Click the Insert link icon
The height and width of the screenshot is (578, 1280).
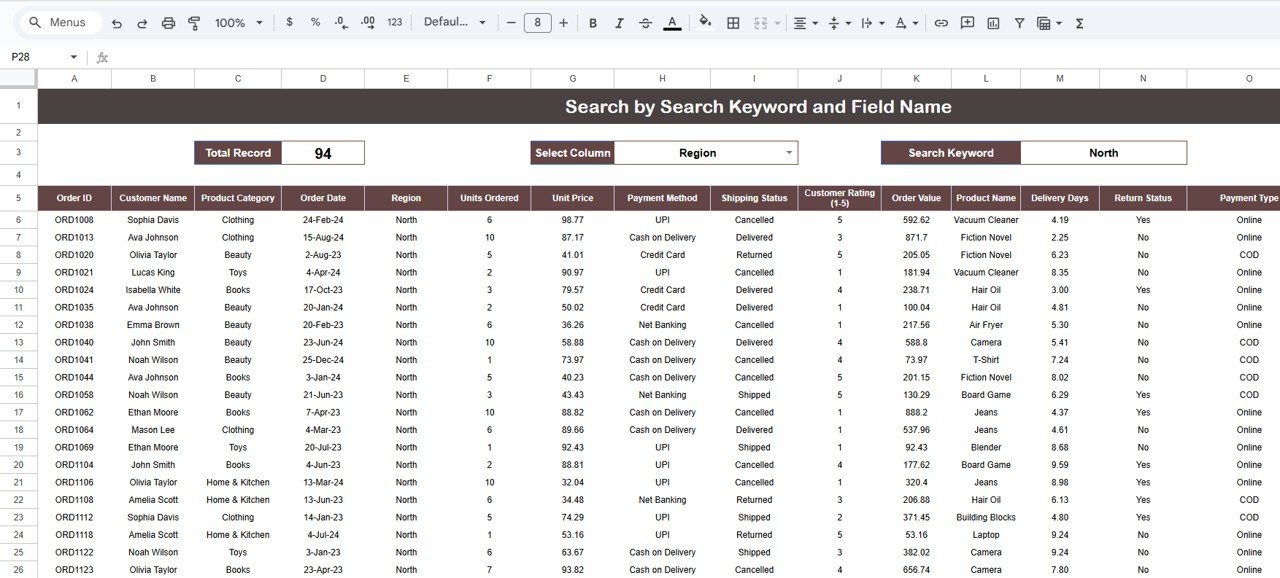coord(941,22)
